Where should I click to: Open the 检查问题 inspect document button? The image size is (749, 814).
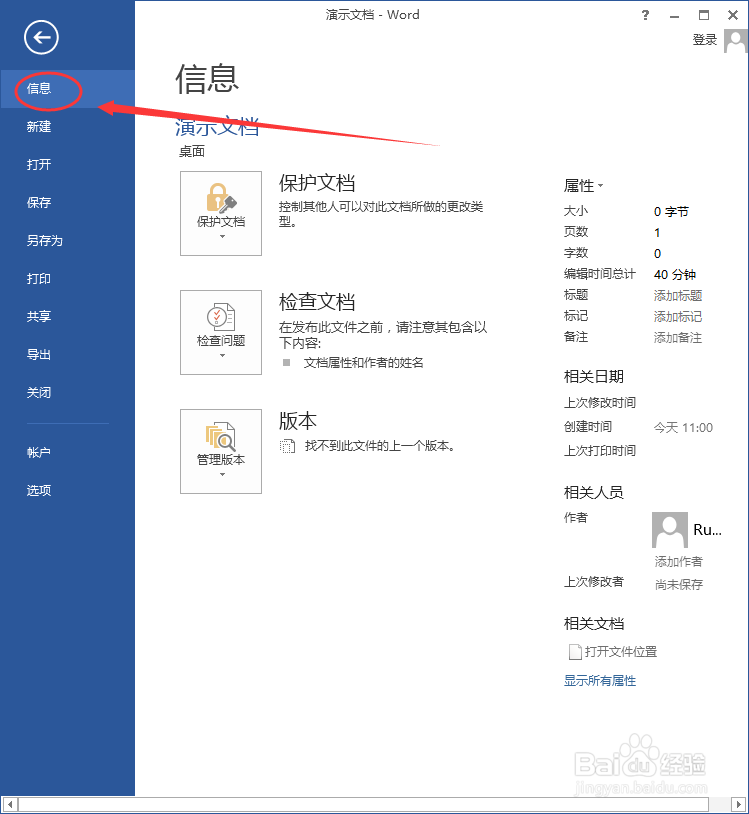[221, 332]
